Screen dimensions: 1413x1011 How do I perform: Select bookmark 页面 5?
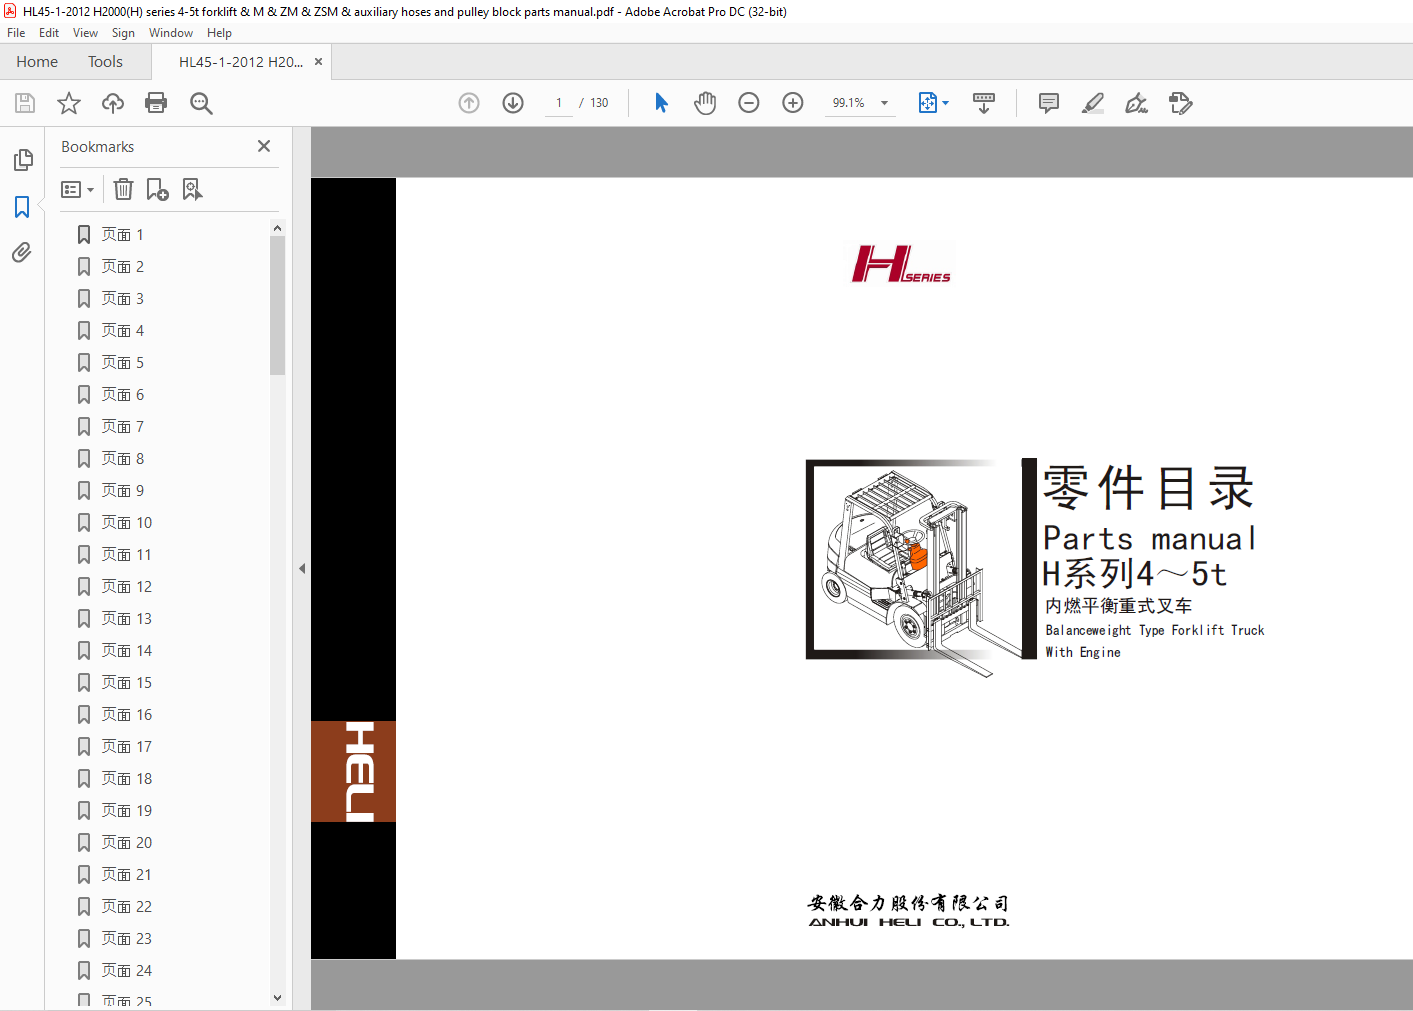click(x=122, y=363)
